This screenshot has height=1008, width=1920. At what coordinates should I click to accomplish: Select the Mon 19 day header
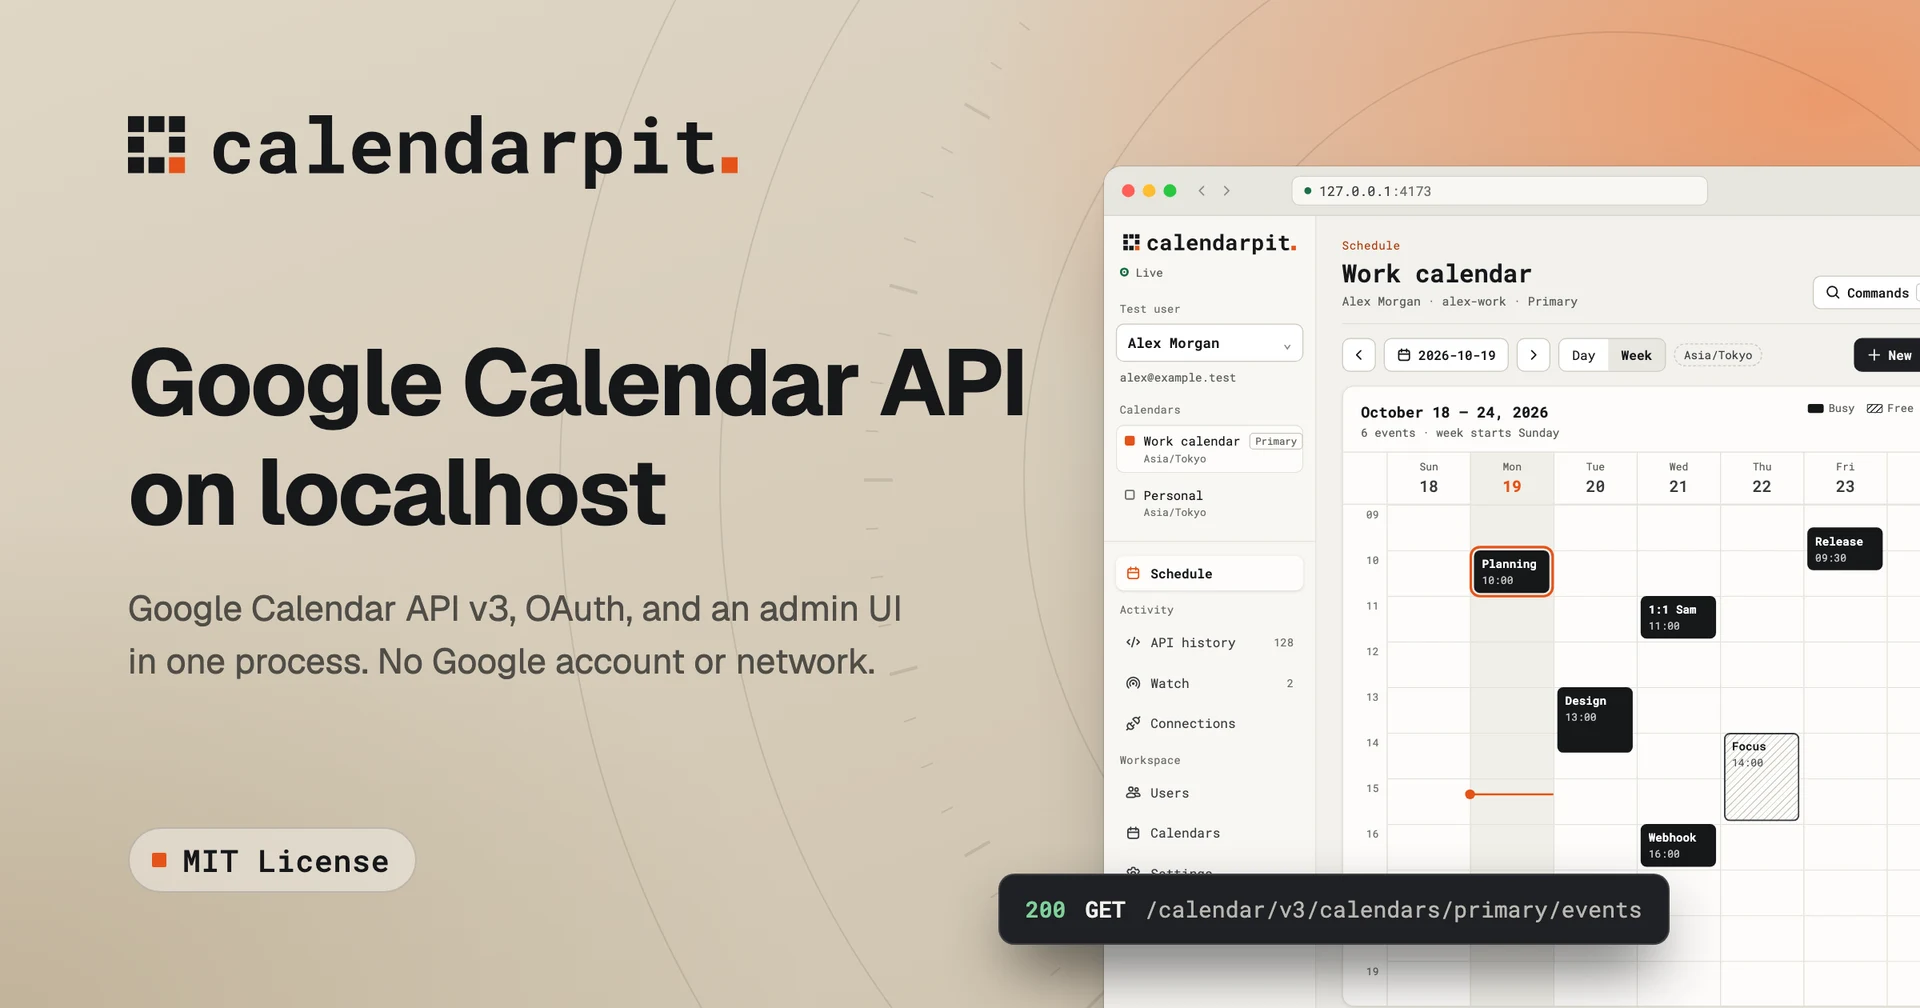coord(1512,478)
